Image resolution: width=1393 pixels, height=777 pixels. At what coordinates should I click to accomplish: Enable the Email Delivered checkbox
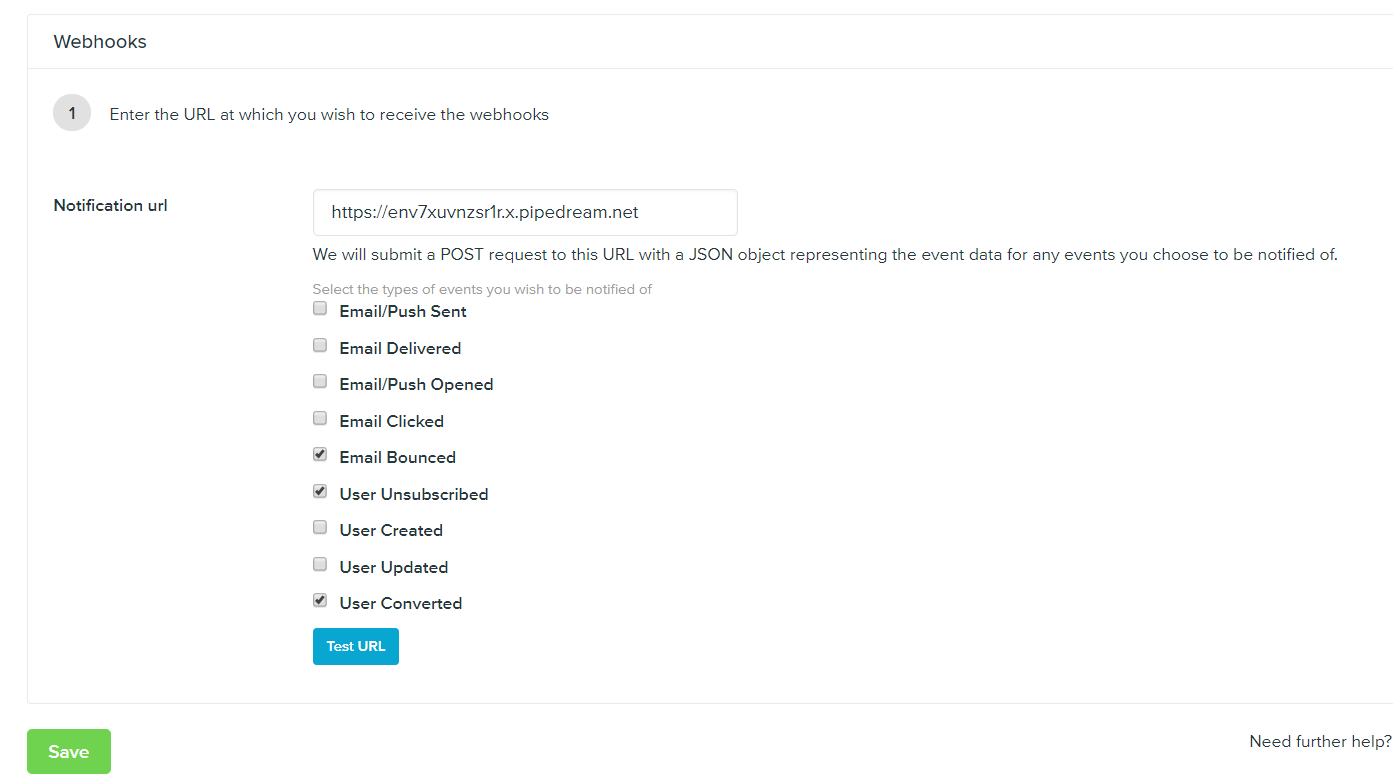(x=320, y=346)
